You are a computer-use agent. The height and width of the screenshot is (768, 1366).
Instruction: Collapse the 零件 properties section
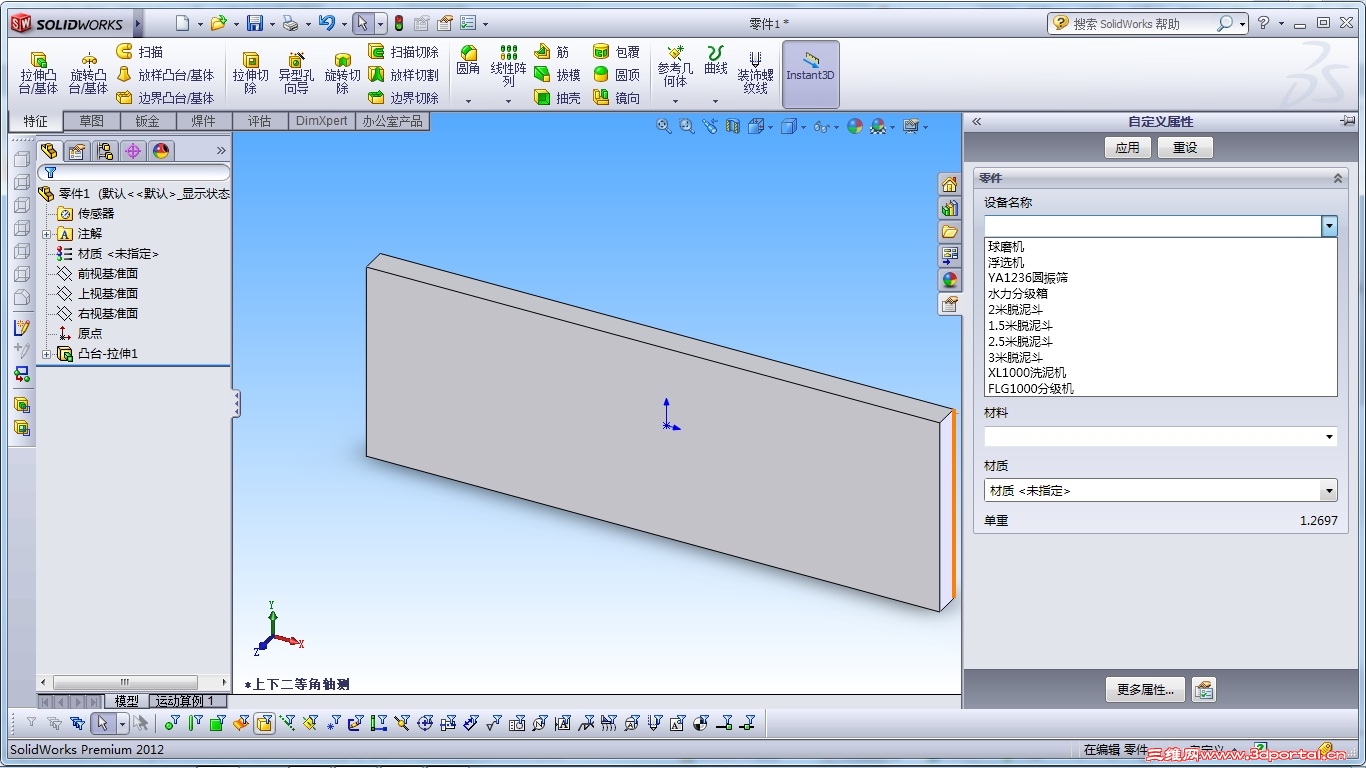(x=1337, y=178)
